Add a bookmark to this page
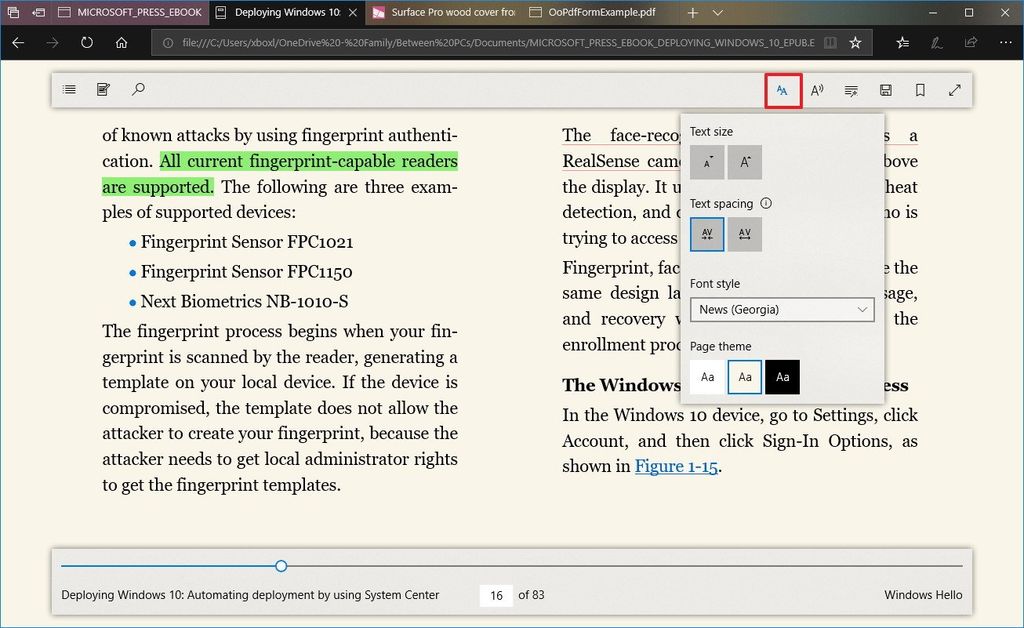Image resolution: width=1024 pixels, height=628 pixels. 920,89
